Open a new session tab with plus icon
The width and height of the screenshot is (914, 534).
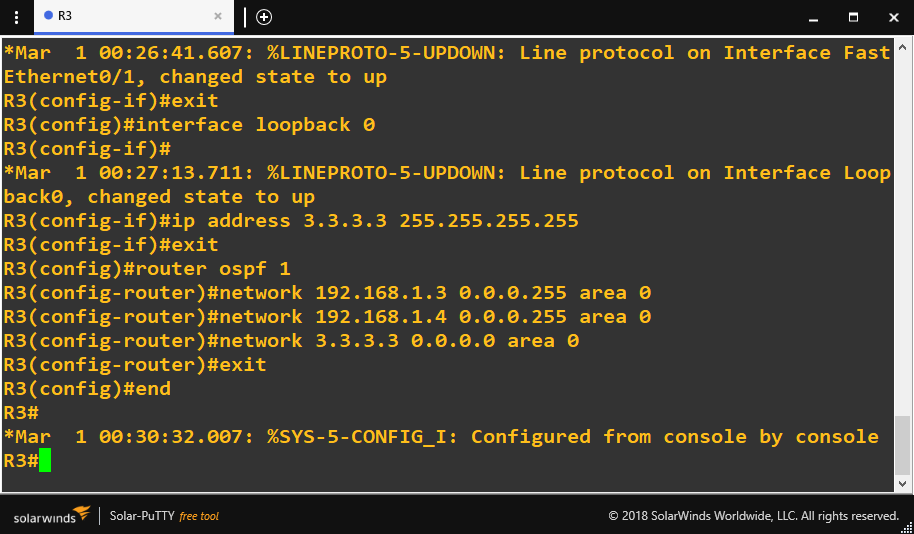[x=264, y=17]
